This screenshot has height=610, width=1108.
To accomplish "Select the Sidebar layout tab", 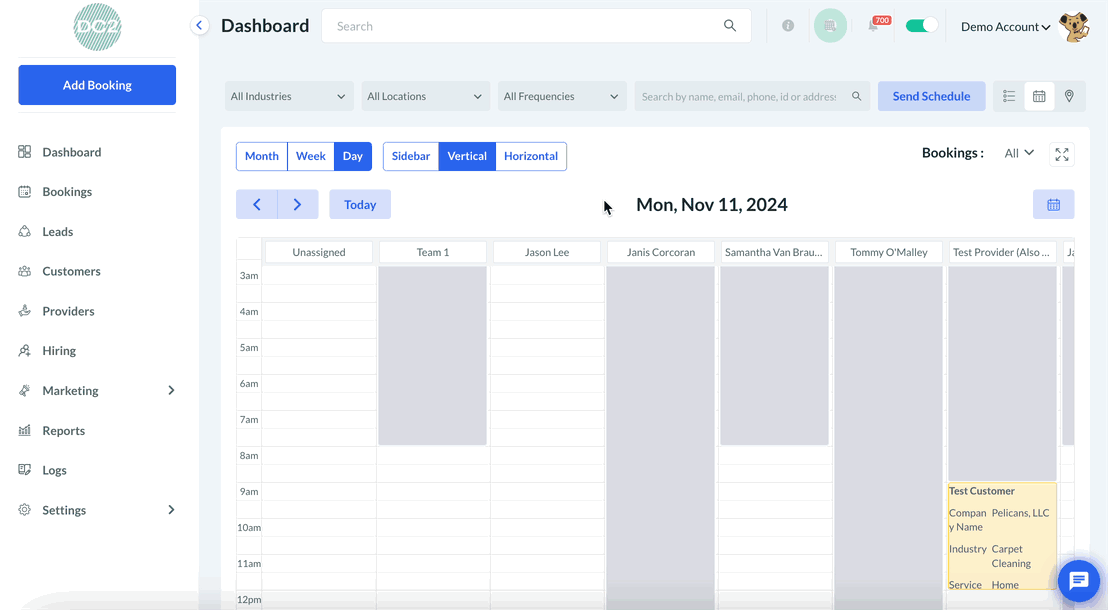I will (411, 156).
